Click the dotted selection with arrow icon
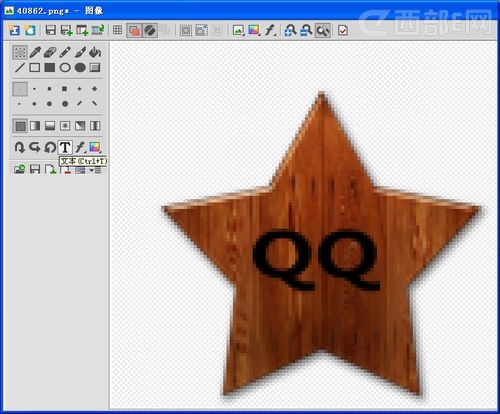500x414 pixels. coord(201,30)
